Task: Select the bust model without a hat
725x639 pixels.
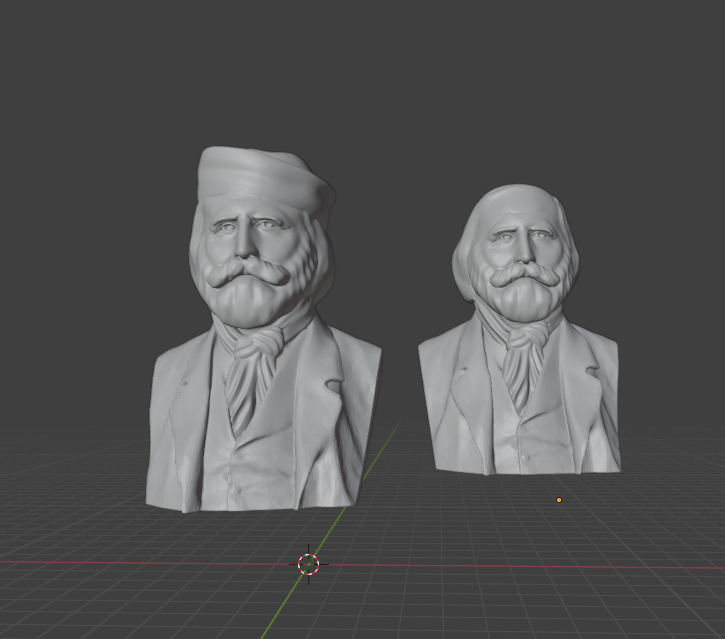Action: click(x=519, y=329)
